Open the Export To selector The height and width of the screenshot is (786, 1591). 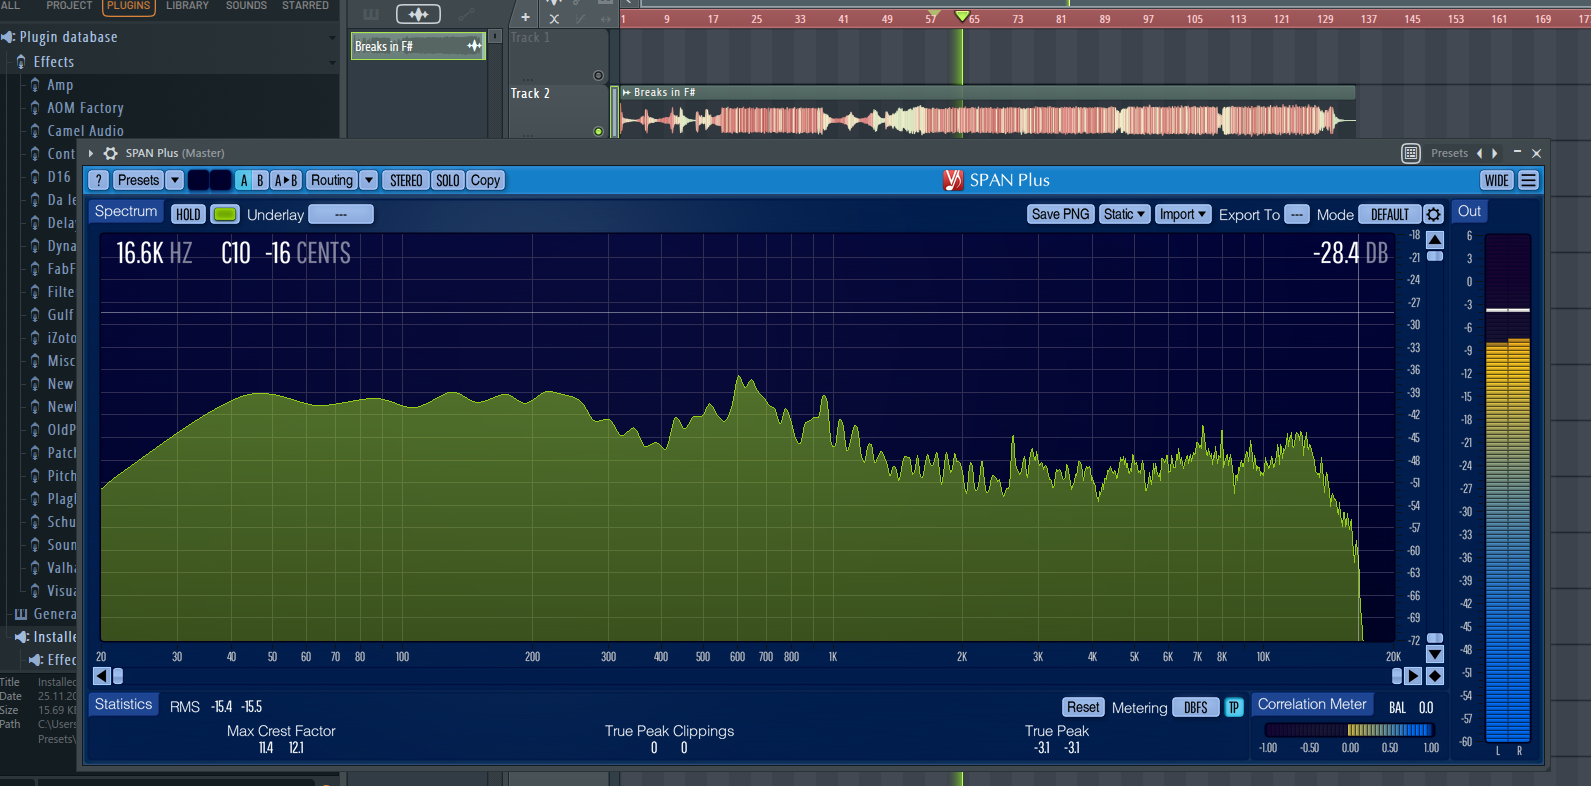pos(1296,214)
